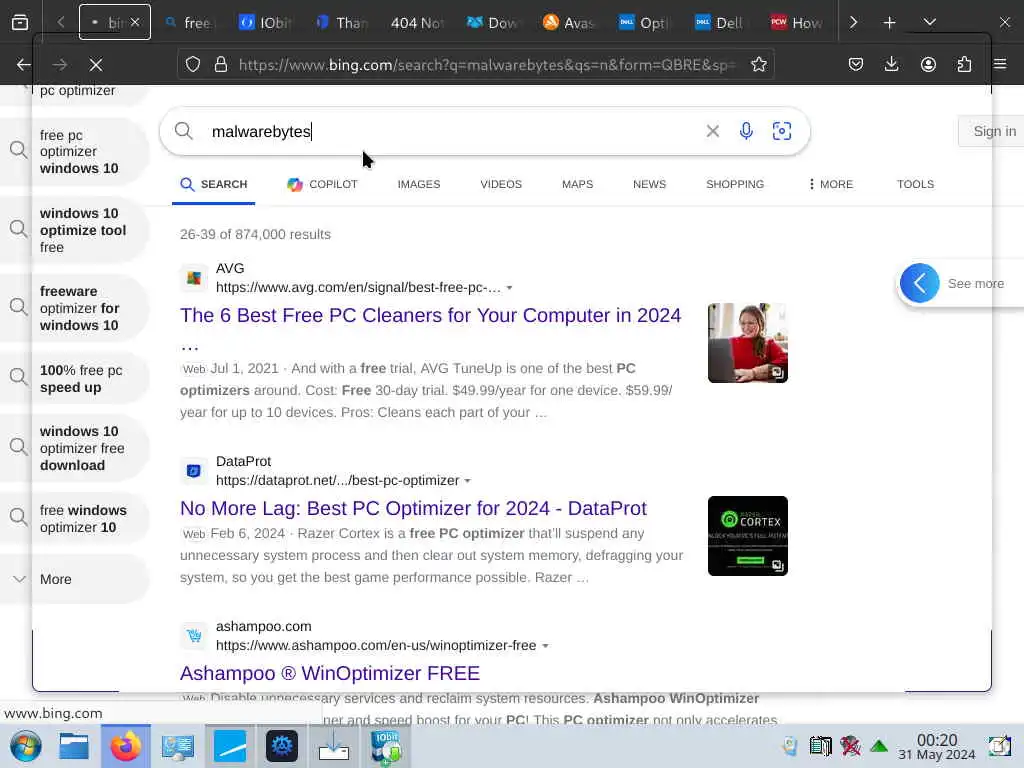Screen dimensions: 1024x768
Task: Switch to the Avast tab
Action: click(x=568, y=22)
